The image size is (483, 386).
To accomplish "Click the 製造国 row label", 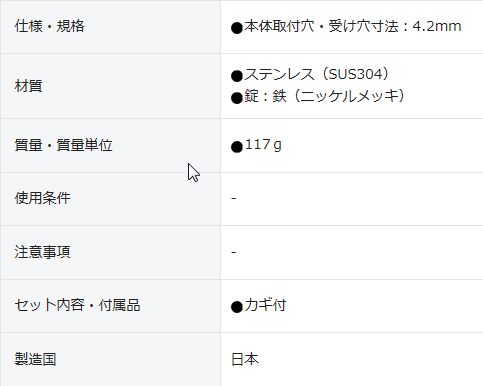I will tap(35, 359).
